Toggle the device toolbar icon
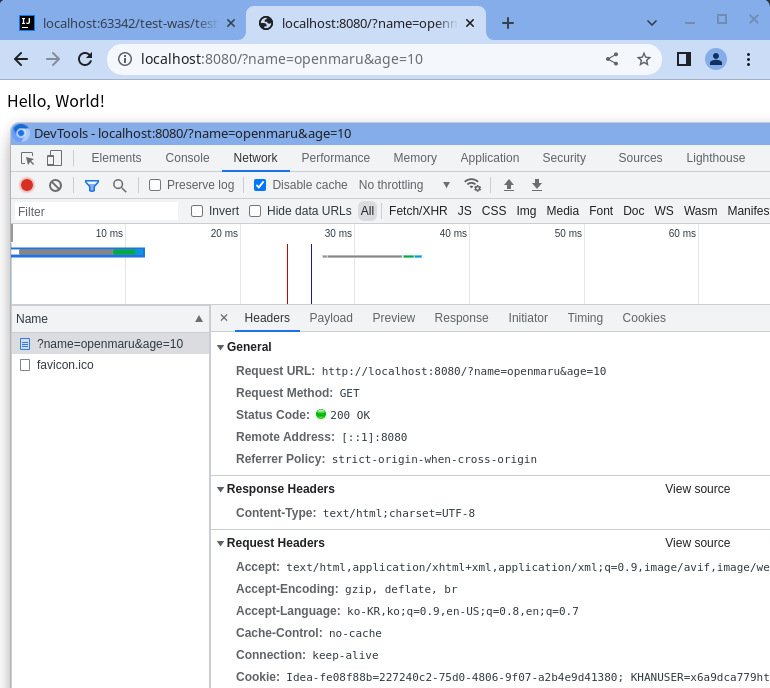The height and width of the screenshot is (688, 770). point(54,158)
